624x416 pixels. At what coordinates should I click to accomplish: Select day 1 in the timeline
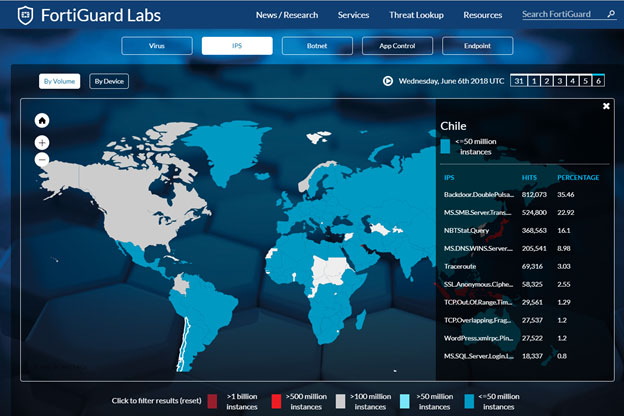534,81
